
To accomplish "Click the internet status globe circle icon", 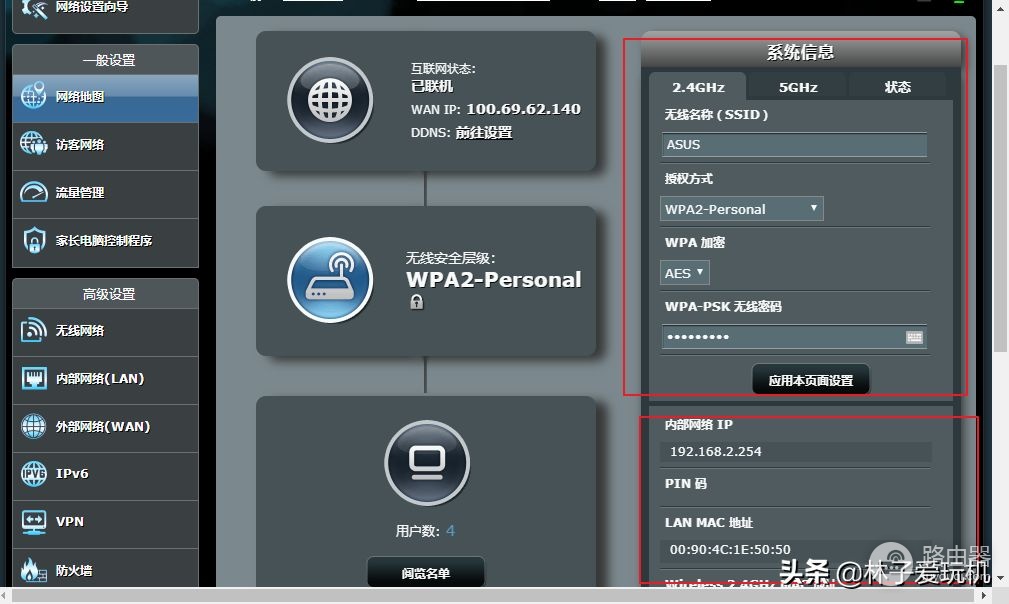I will pyautogui.click(x=330, y=100).
